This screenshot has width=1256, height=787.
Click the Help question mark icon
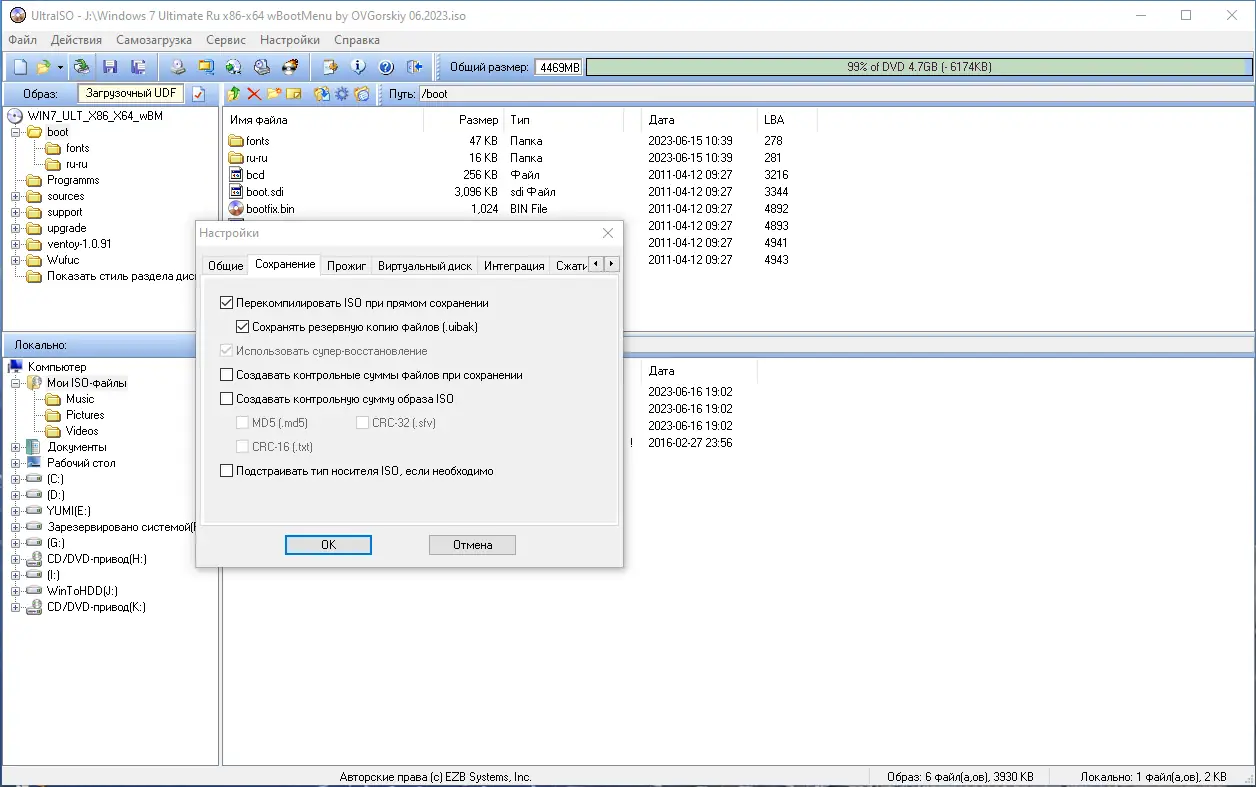[386, 67]
